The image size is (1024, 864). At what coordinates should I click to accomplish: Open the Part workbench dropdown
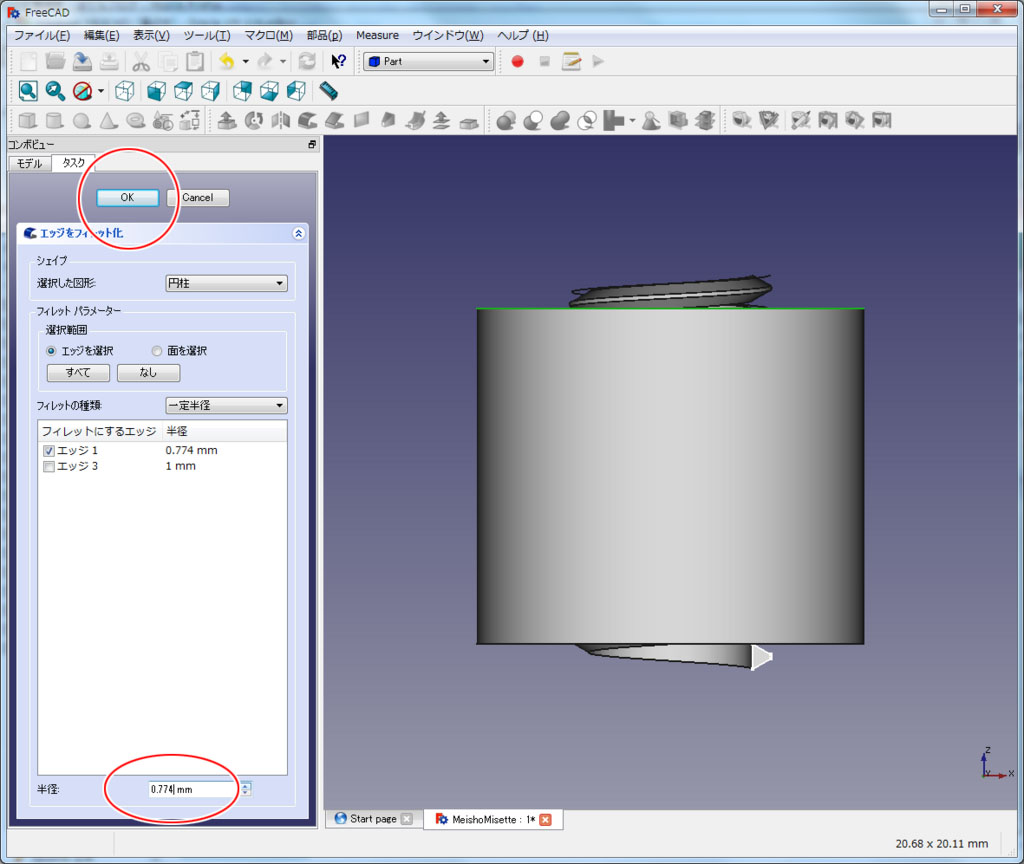tap(428, 61)
